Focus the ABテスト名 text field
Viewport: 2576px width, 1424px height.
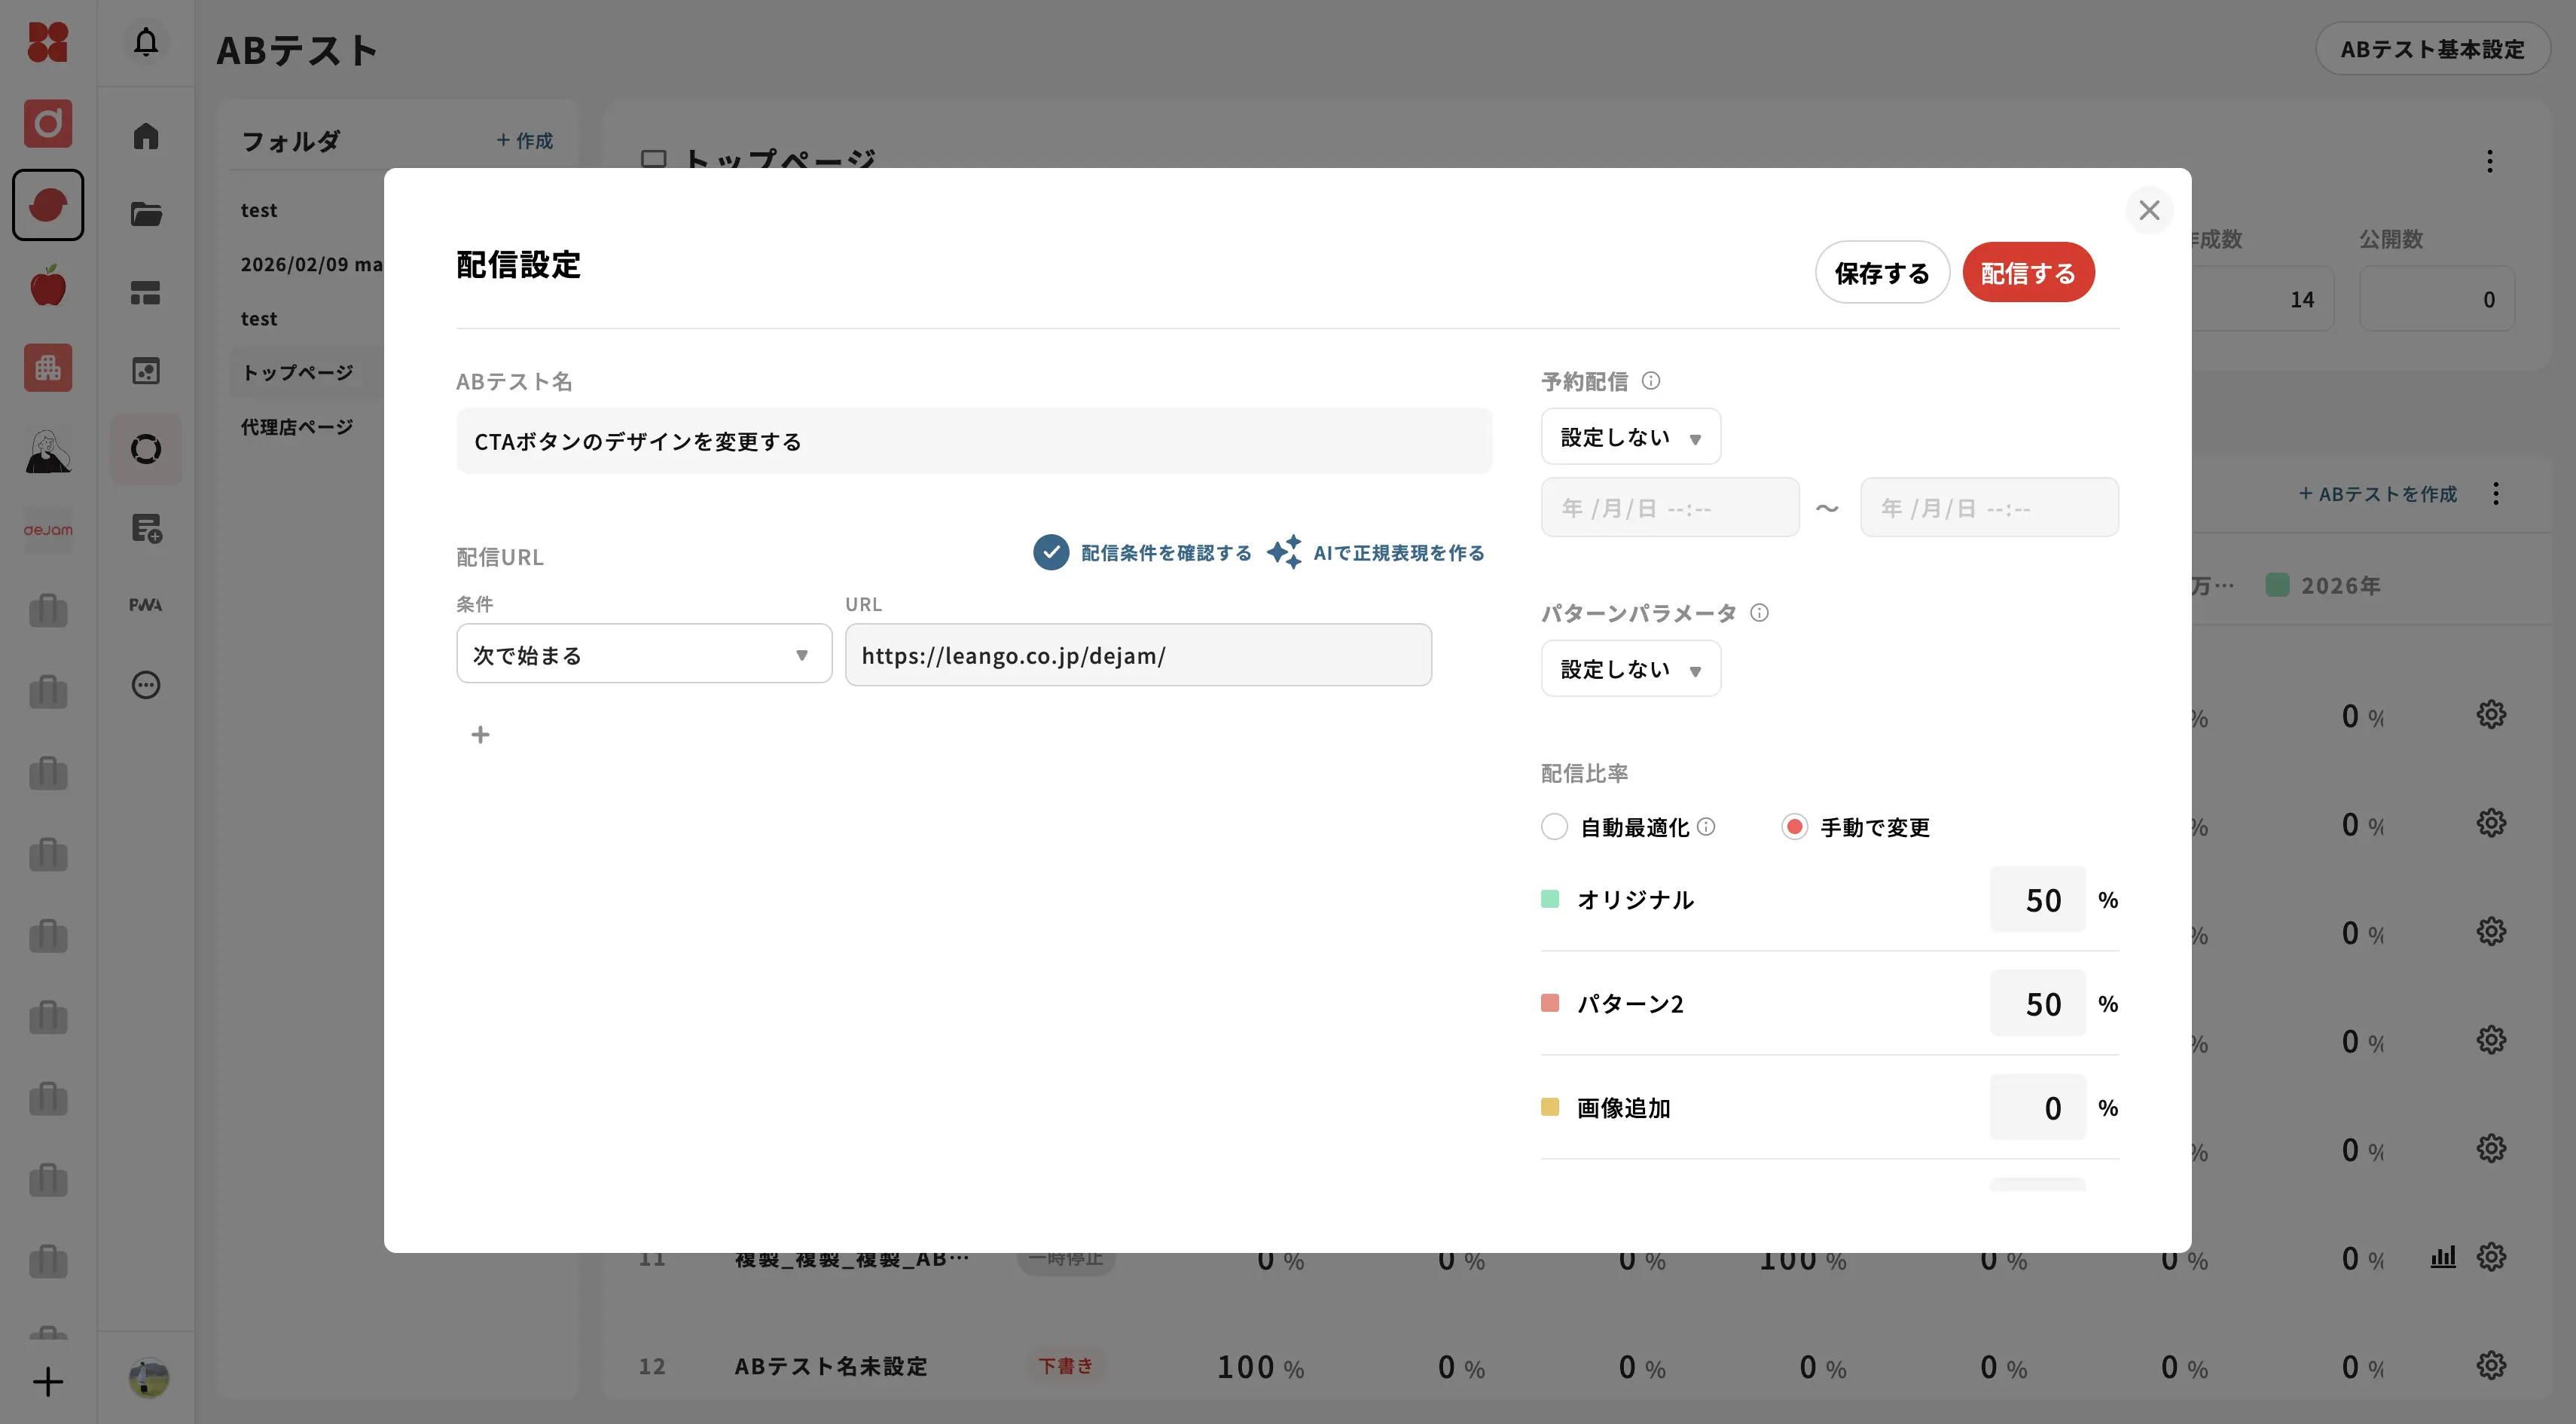tap(974, 441)
